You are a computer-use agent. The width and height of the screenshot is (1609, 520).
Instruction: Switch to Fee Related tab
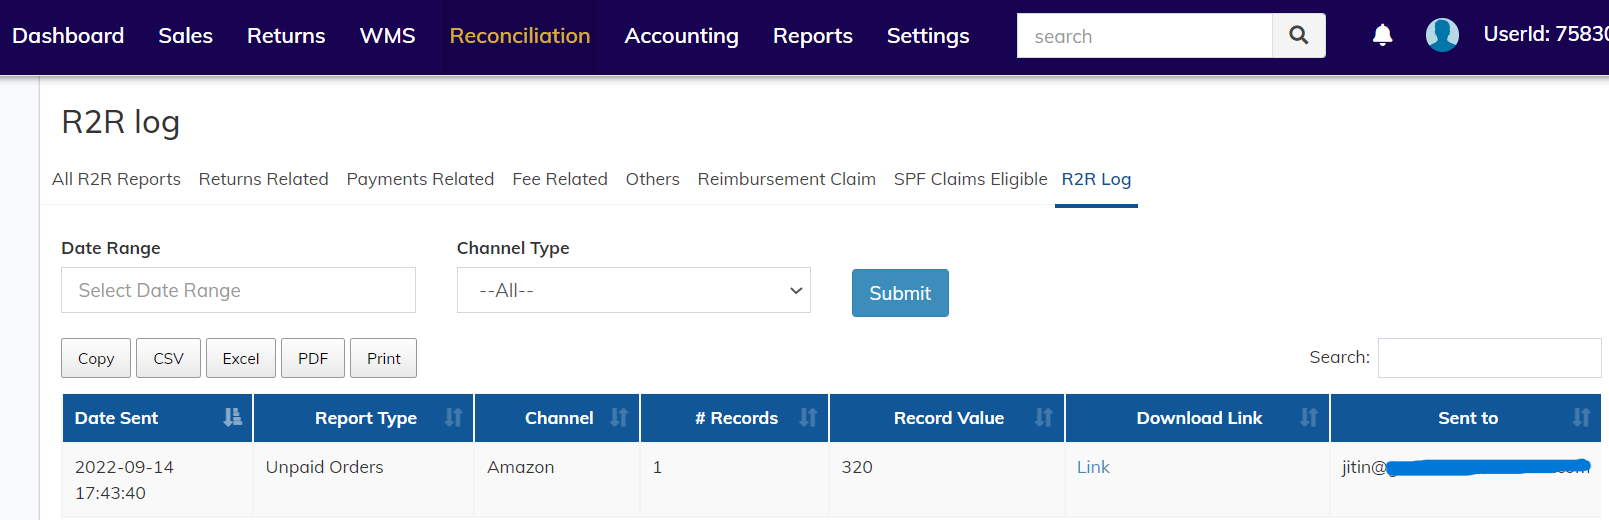click(x=560, y=179)
